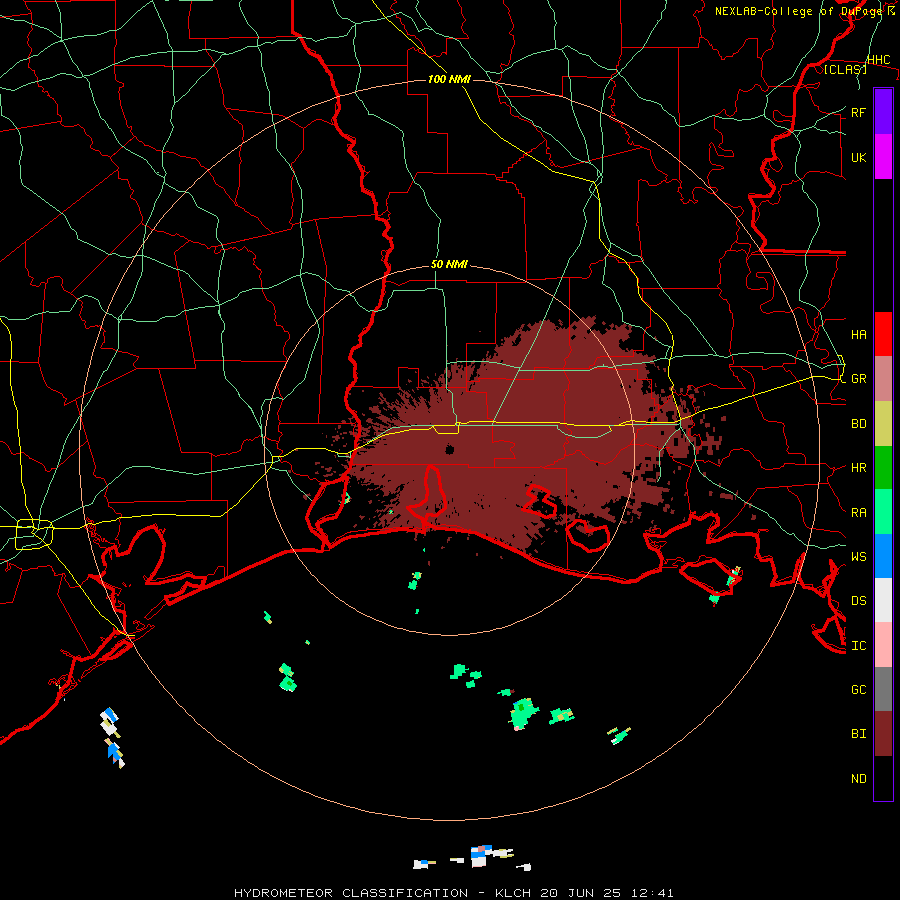Click the 'IC' legend label
Image resolution: width=900 pixels, height=900 pixels.
(x=858, y=646)
